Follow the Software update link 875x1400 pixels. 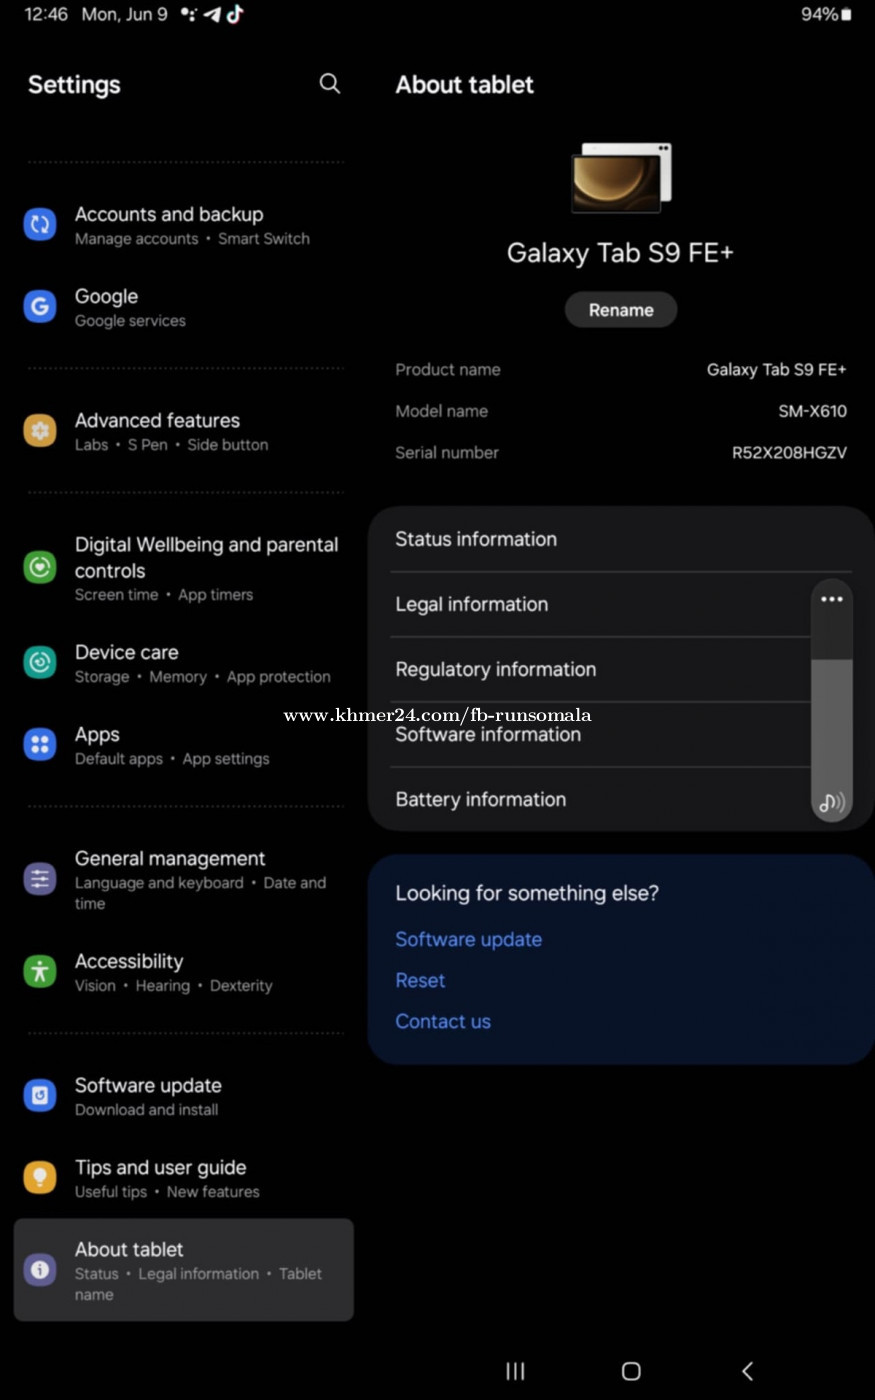[468, 939]
